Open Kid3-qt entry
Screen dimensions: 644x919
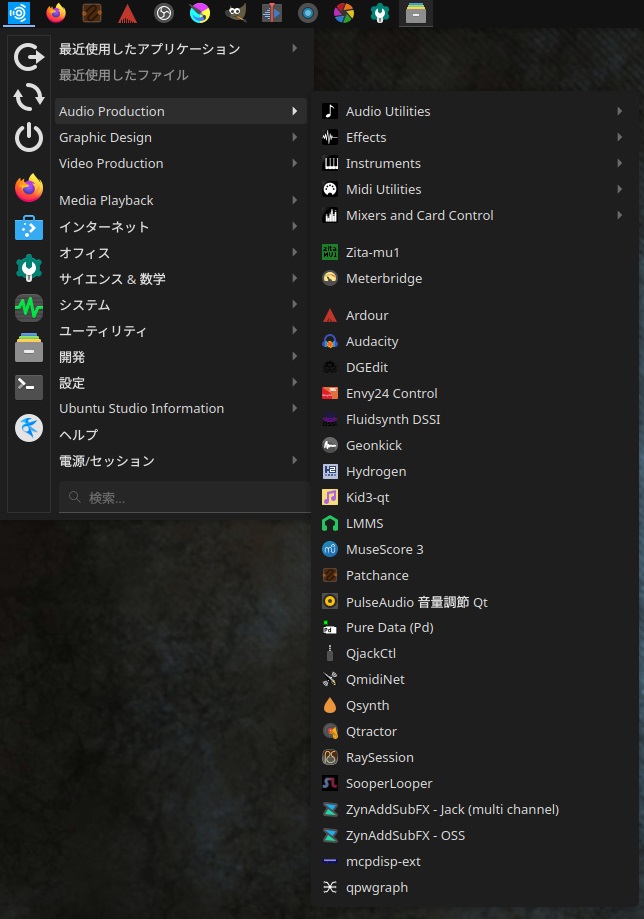click(x=475, y=498)
